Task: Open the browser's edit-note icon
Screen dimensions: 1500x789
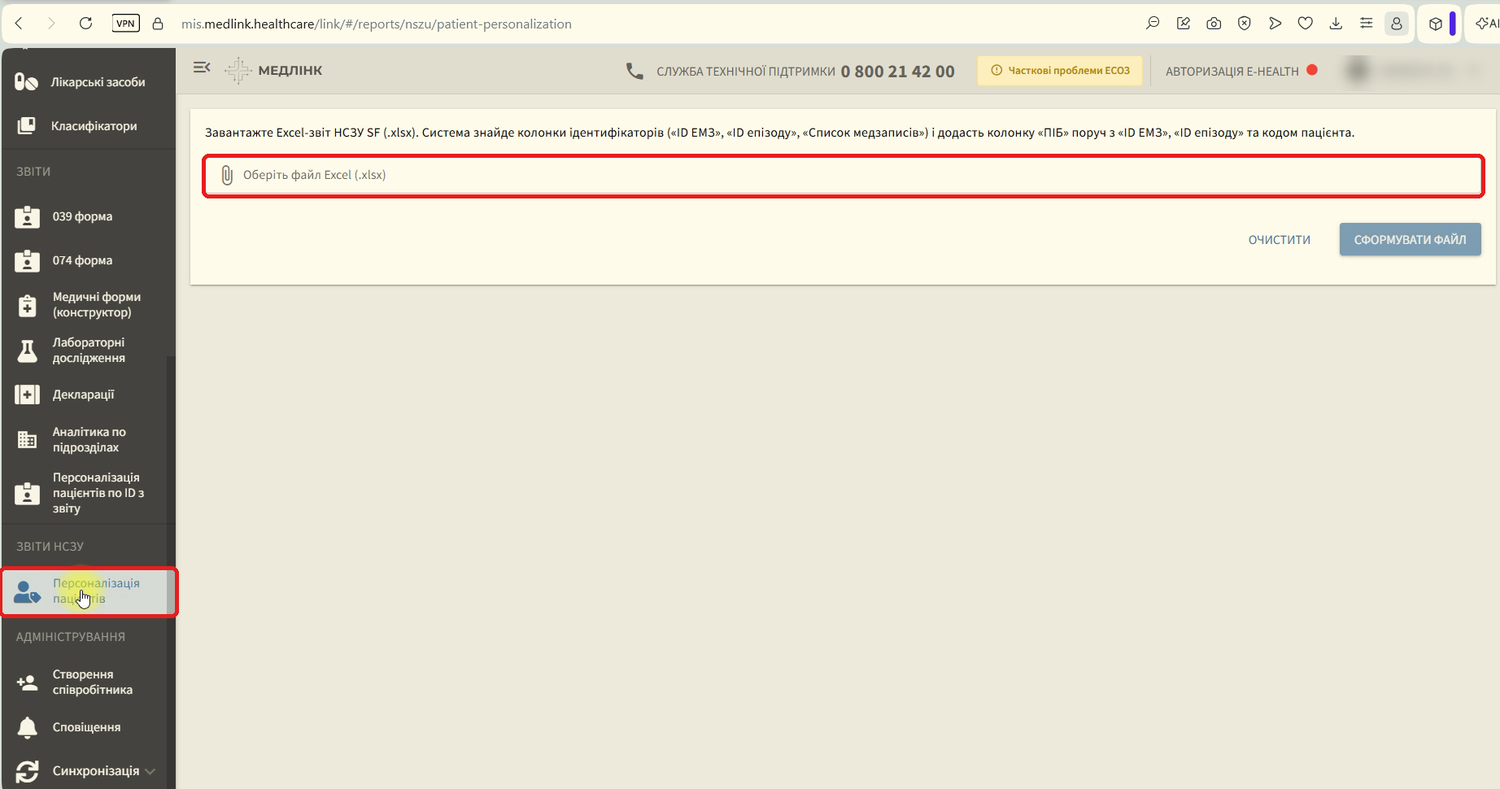Action: point(1184,23)
